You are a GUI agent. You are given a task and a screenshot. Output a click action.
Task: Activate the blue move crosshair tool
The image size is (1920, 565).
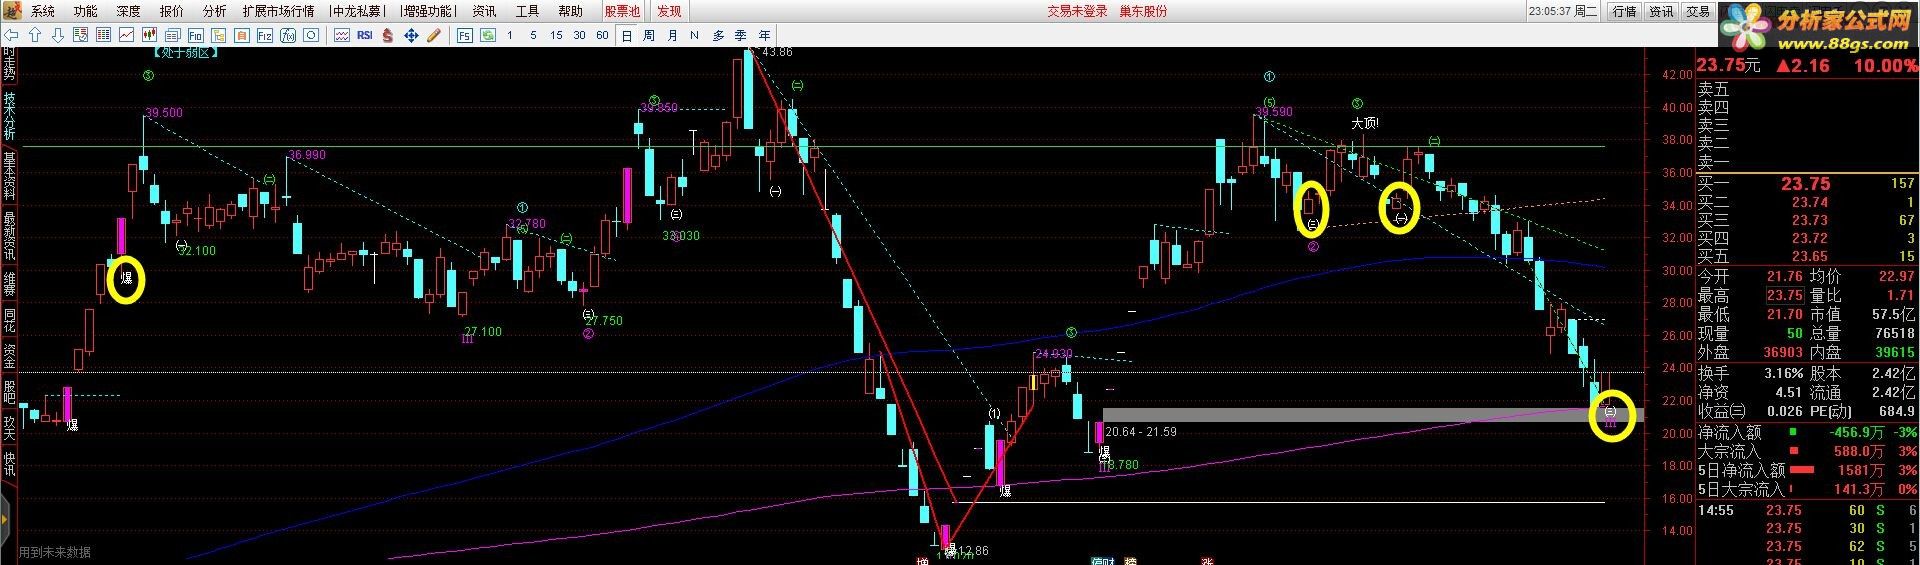coord(411,35)
